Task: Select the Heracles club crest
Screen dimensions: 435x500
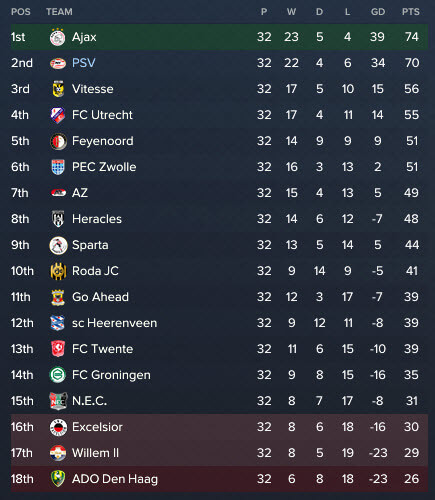Action: point(58,219)
